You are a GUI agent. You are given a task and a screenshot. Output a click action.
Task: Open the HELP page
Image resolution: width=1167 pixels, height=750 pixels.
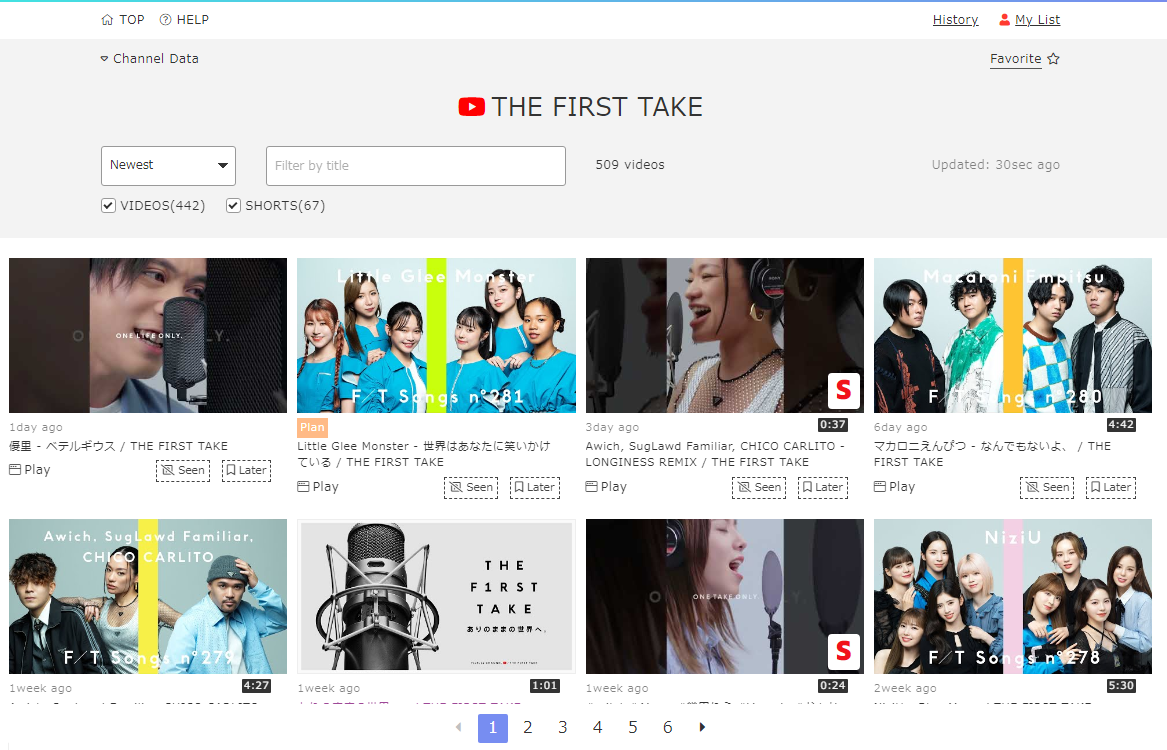[185, 19]
